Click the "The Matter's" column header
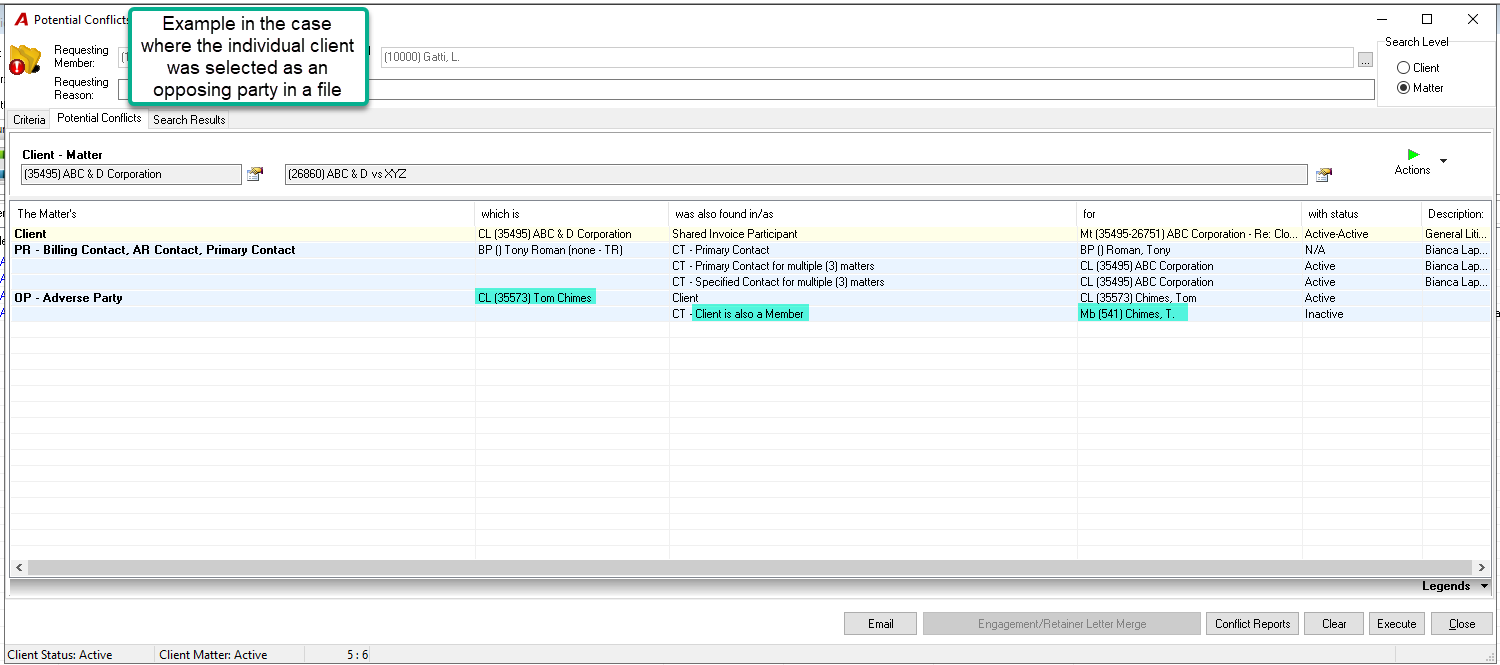 coord(243,214)
